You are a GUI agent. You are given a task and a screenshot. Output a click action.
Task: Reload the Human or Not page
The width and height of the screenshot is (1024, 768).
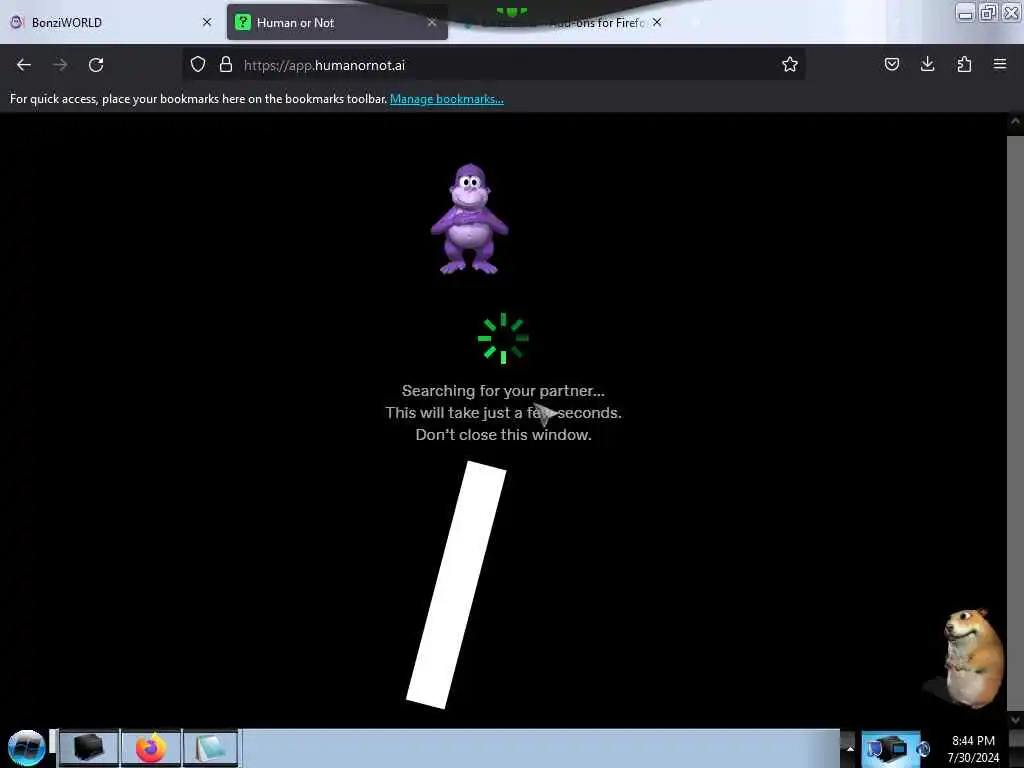96,65
